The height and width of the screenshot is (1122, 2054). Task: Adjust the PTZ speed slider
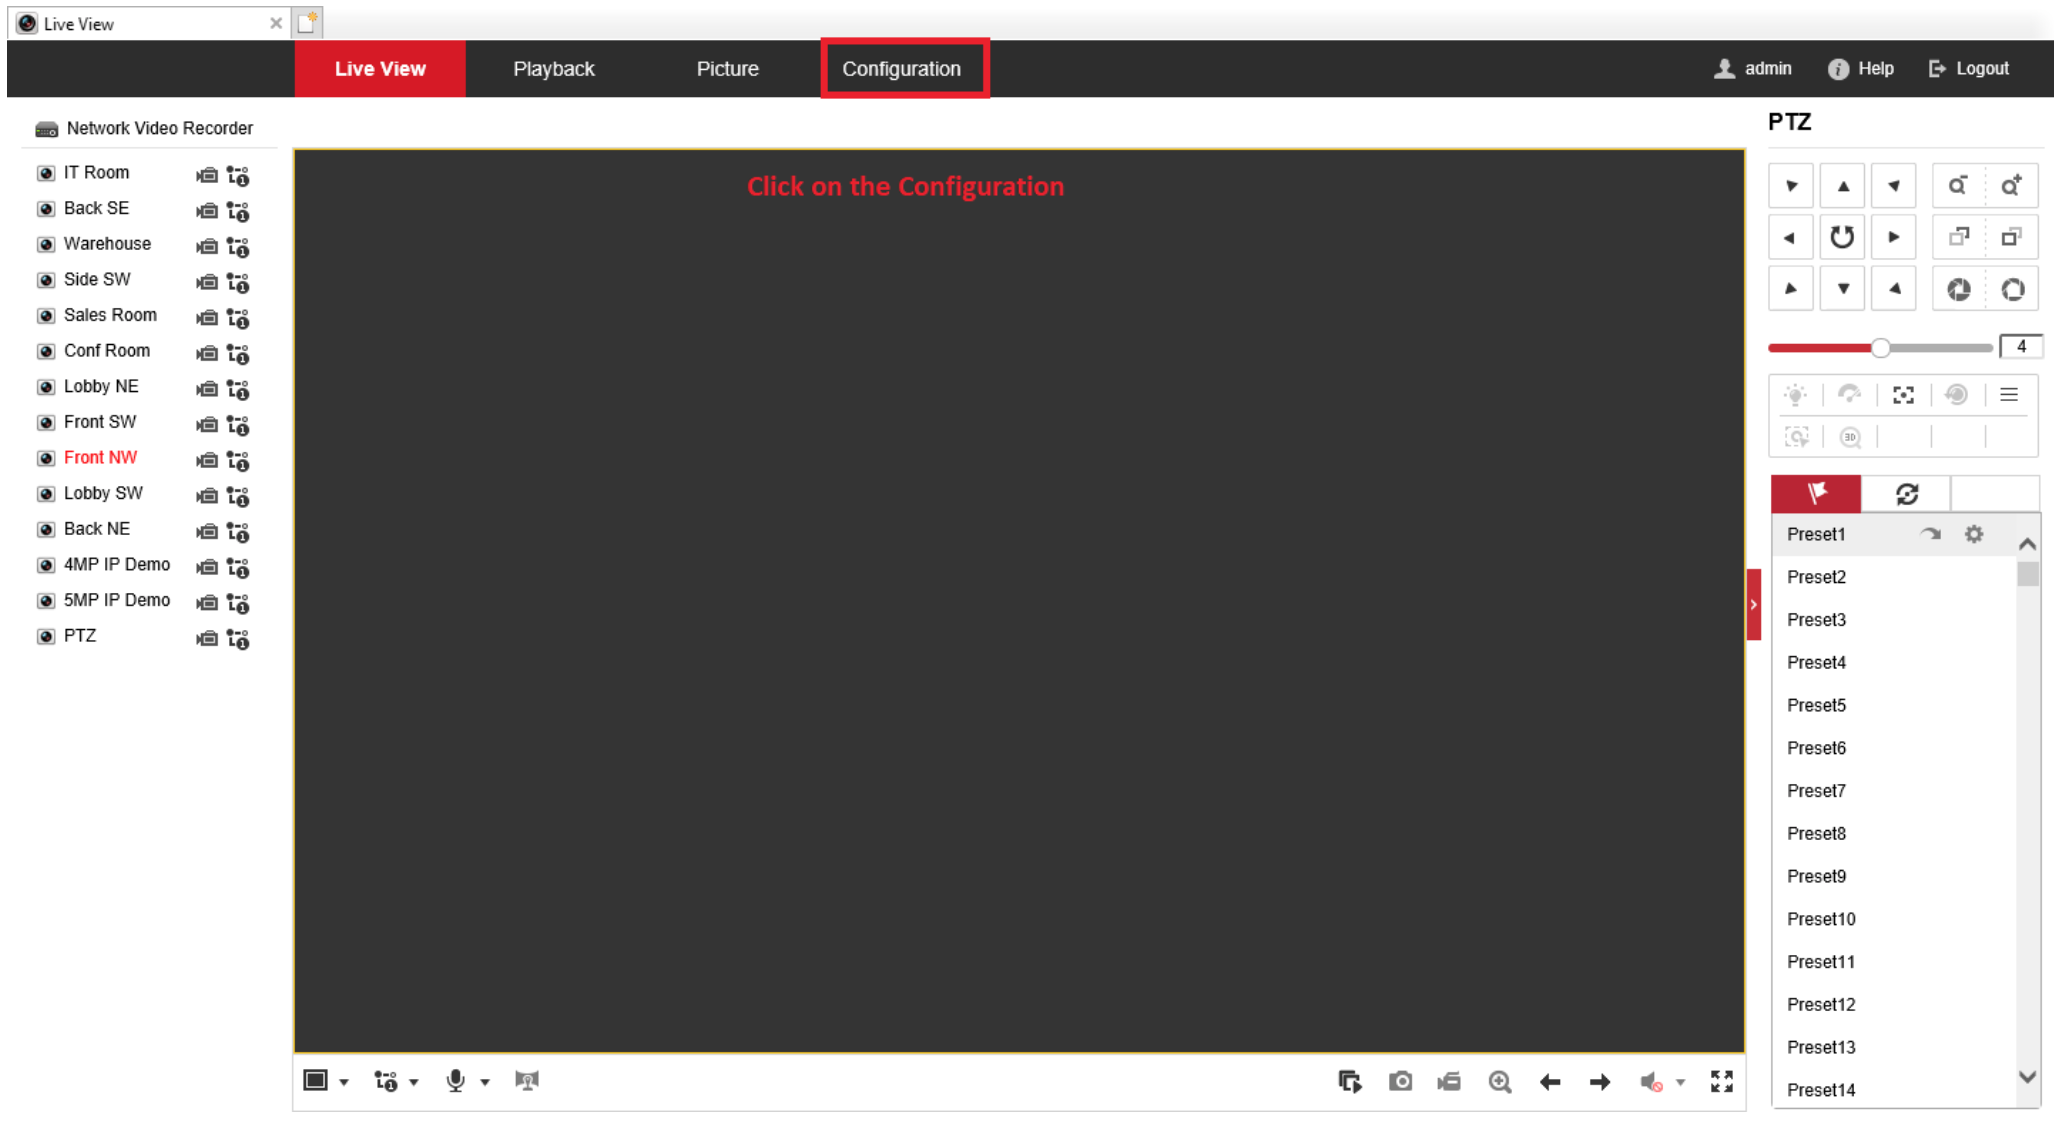pos(1880,348)
